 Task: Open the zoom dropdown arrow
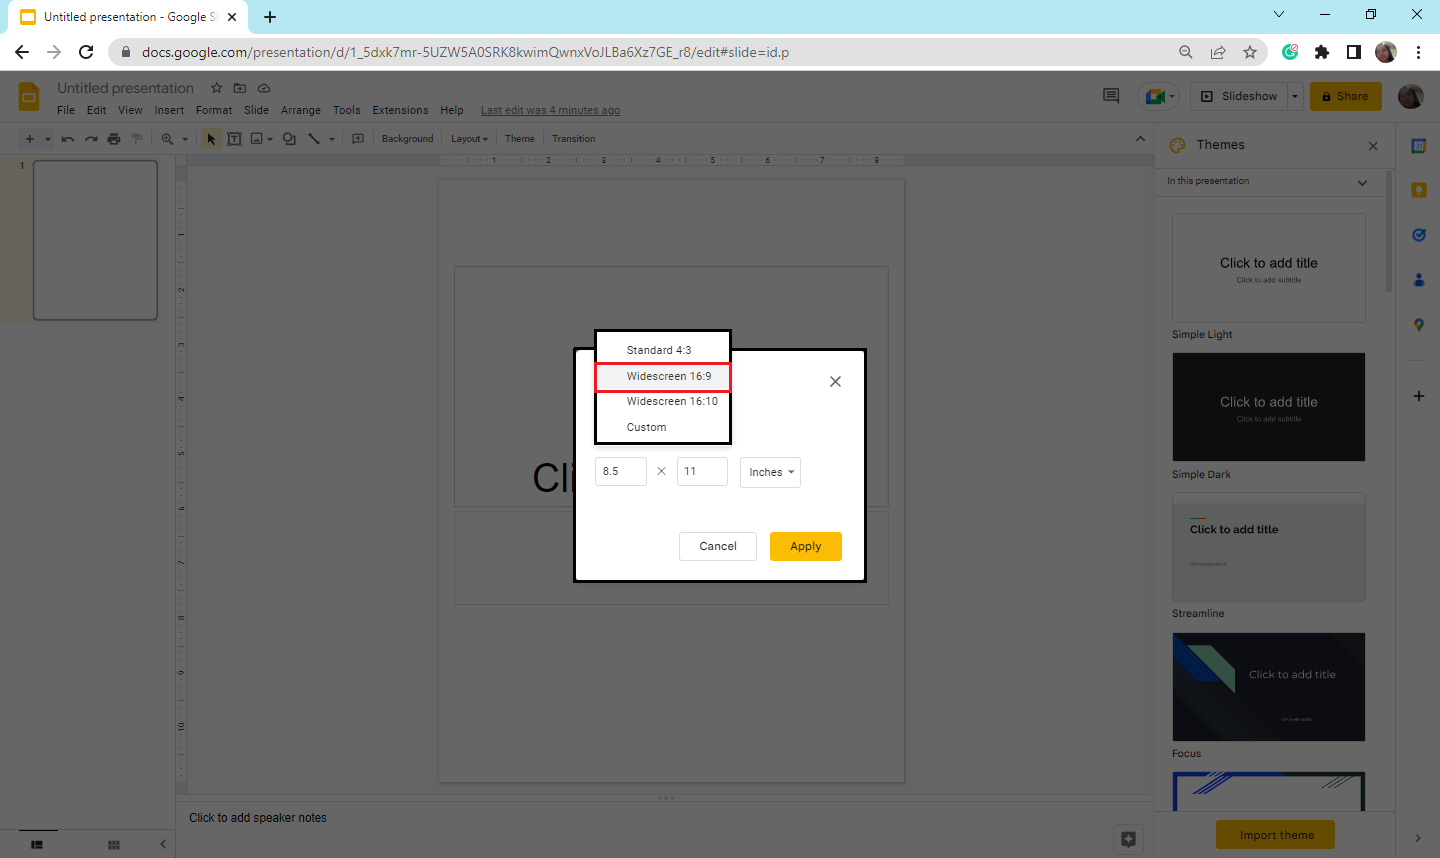tap(186, 138)
